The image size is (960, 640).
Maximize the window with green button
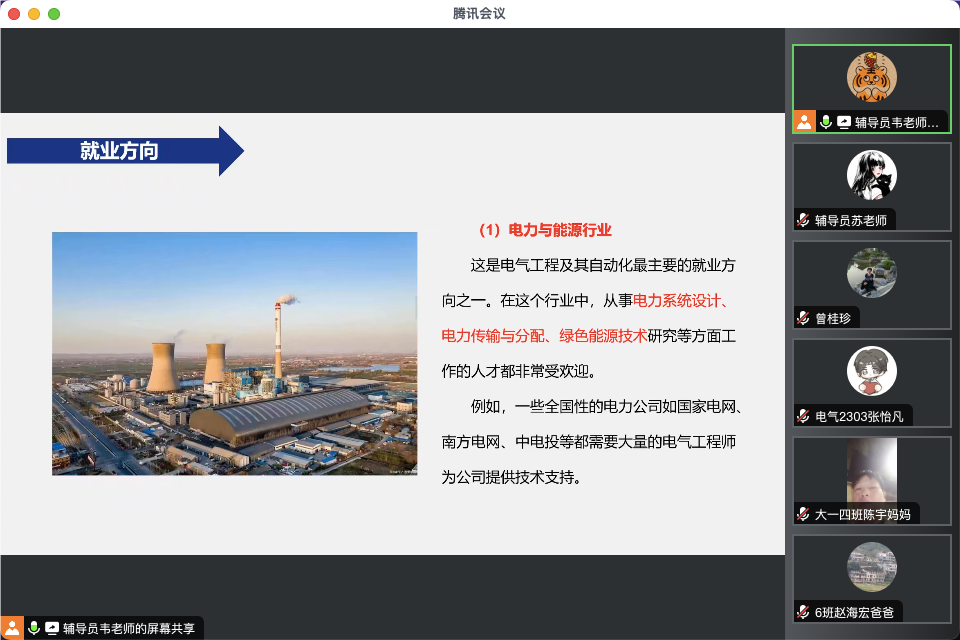pos(54,13)
